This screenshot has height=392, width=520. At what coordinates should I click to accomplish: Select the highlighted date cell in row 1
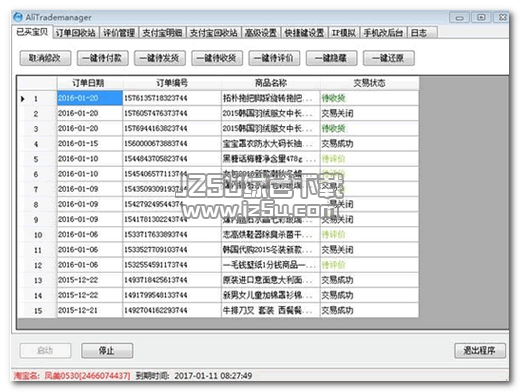coord(90,98)
